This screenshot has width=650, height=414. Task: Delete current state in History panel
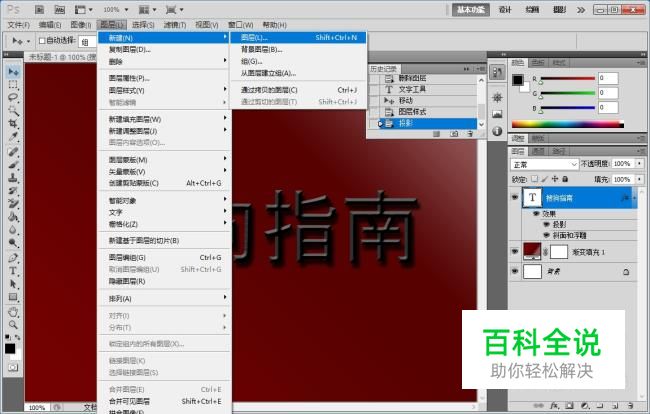(x=470, y=134)
